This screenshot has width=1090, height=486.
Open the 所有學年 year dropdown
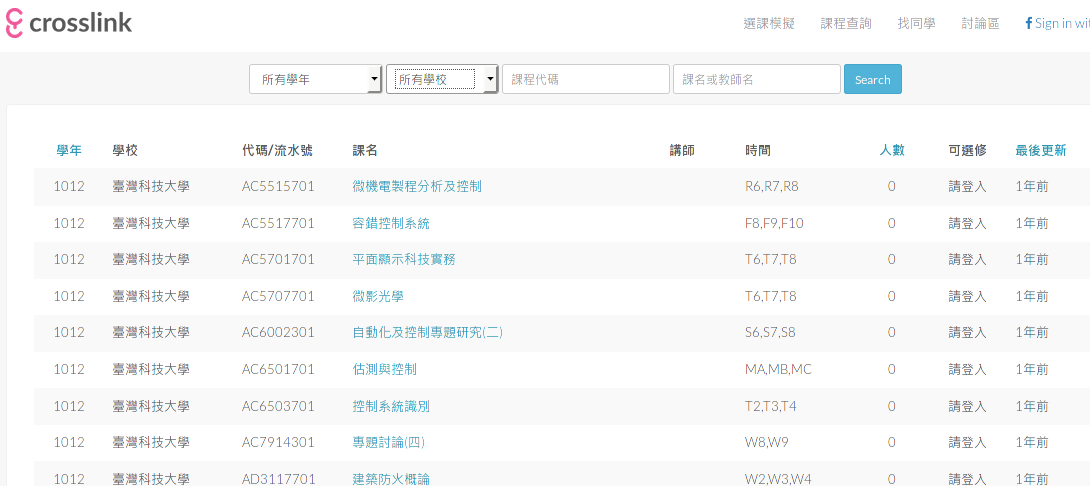316,79
